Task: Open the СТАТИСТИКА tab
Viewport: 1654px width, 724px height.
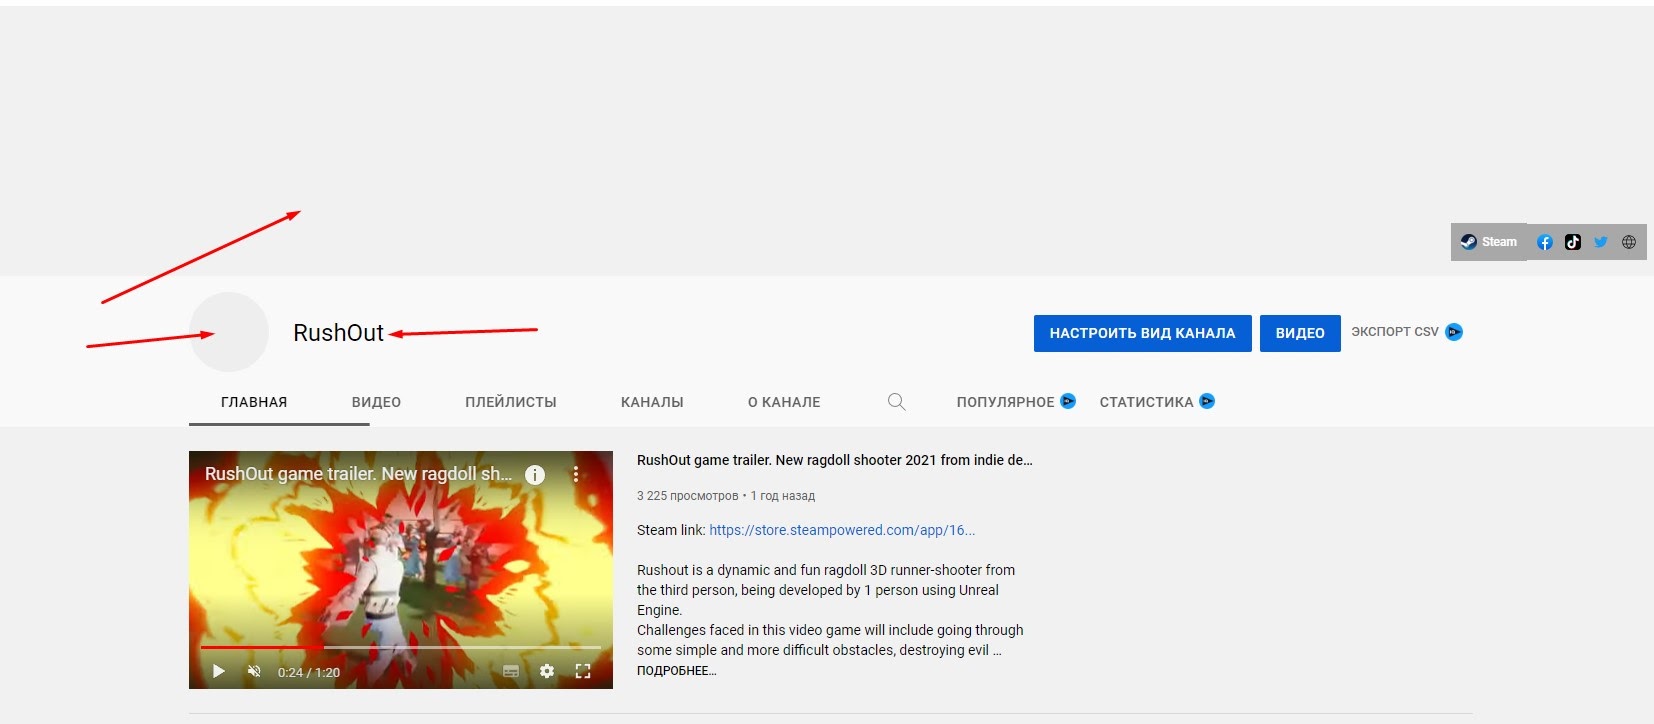Action: [x=1146, y=402]
